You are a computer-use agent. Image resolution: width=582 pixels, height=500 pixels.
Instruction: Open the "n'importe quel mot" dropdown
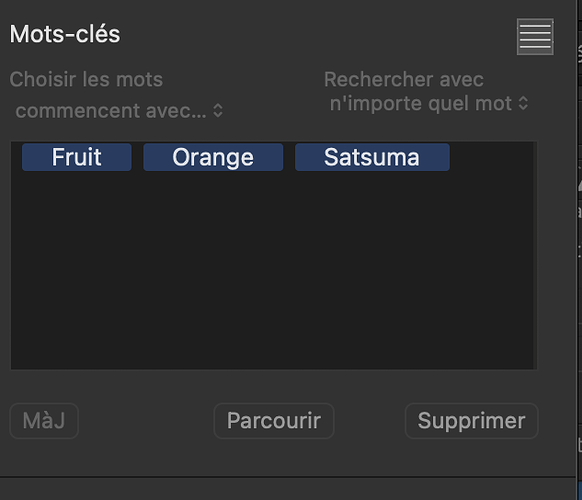point(429,103)
